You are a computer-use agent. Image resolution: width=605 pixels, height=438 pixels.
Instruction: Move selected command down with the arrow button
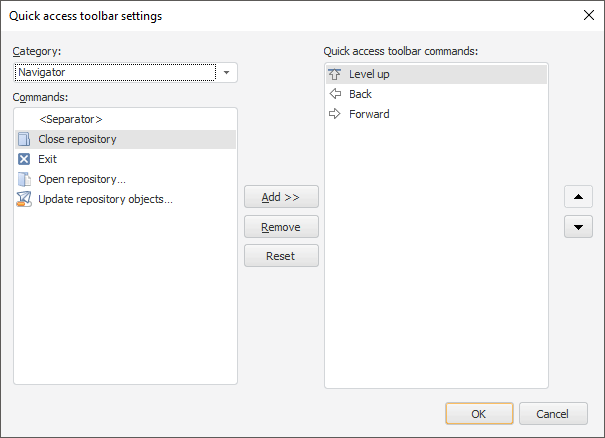(578, 227)
